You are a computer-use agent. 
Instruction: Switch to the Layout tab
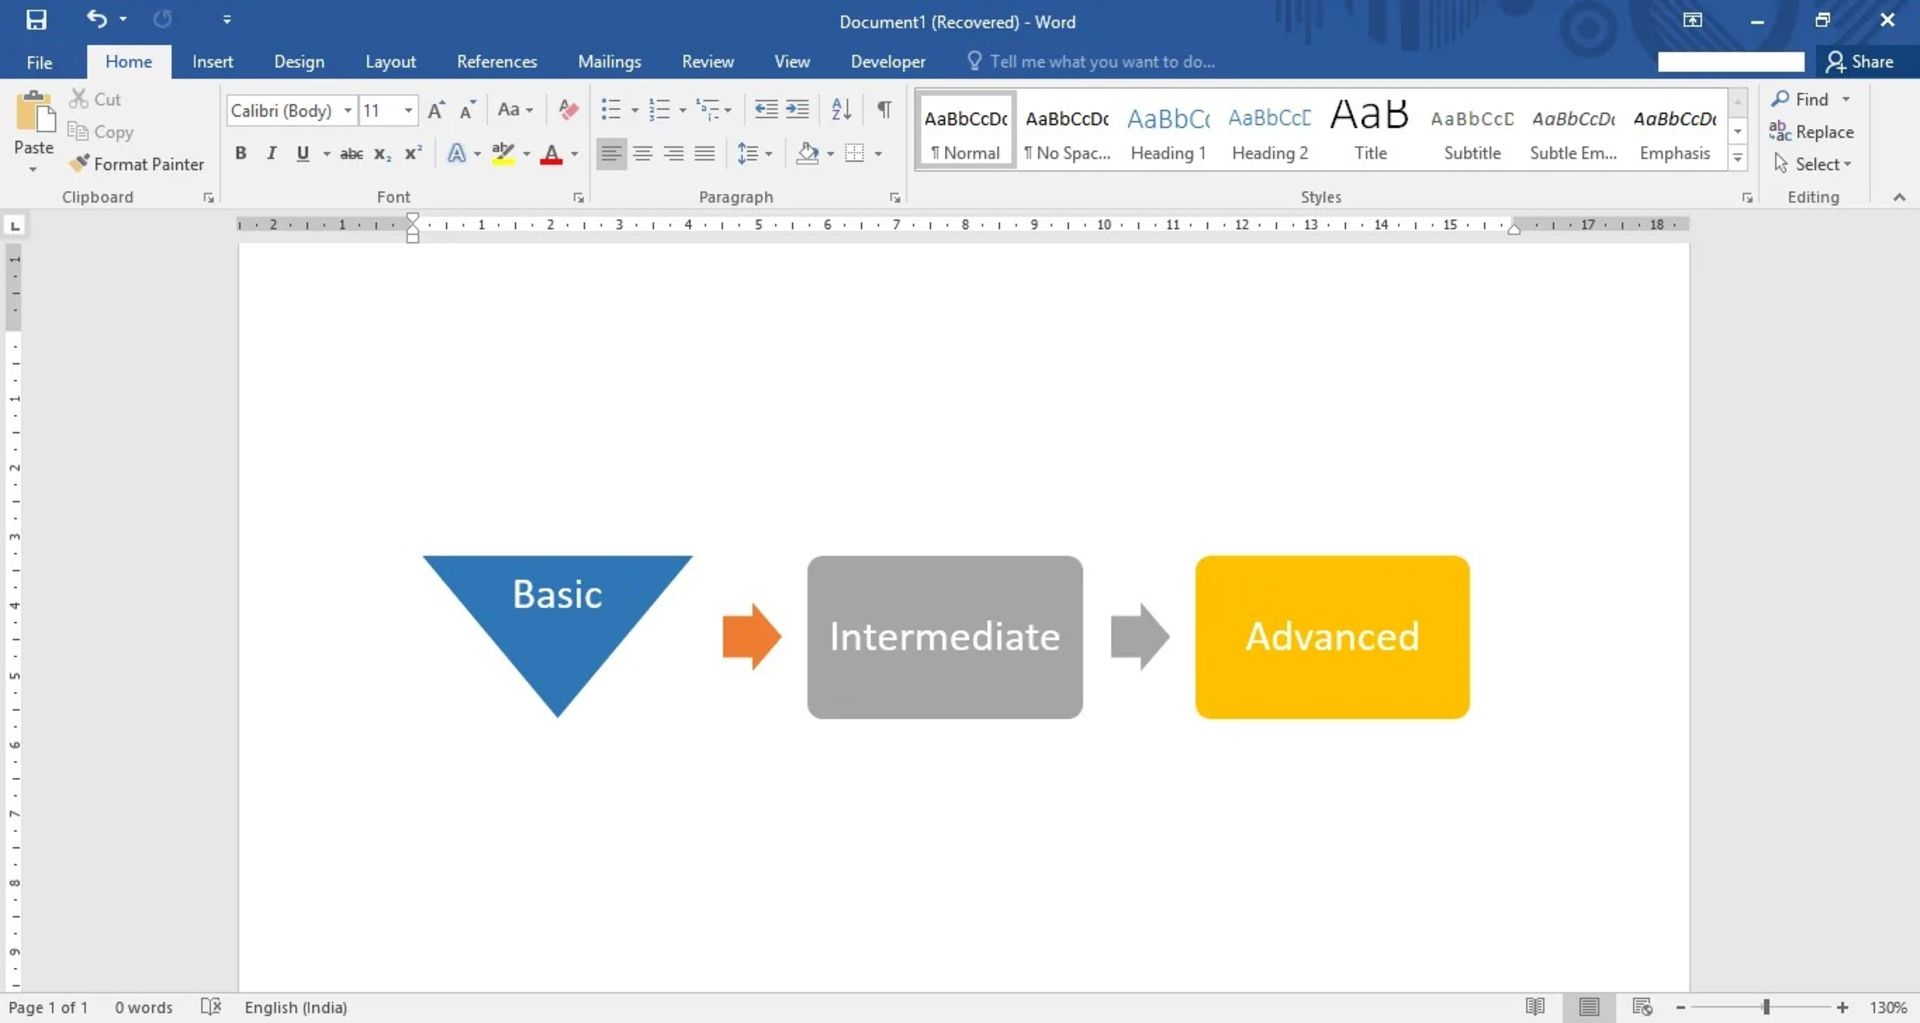click(x=390, y=62)
